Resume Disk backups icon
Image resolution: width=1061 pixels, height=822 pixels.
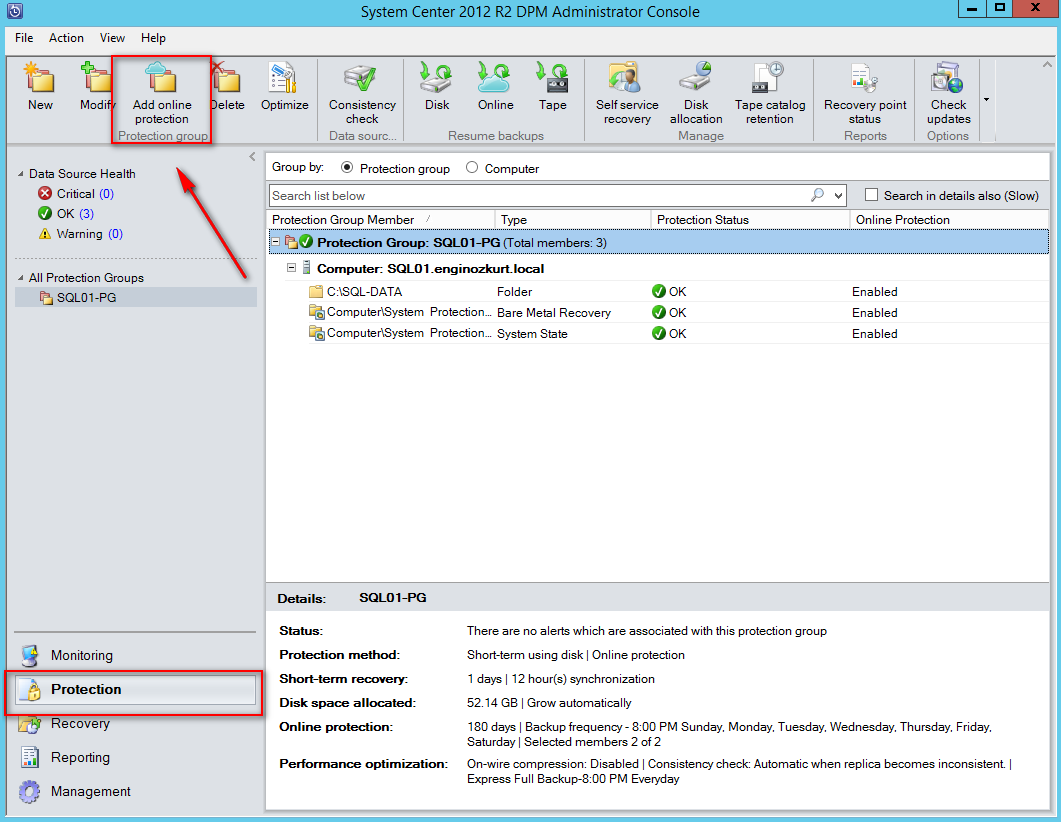(436, 78)
